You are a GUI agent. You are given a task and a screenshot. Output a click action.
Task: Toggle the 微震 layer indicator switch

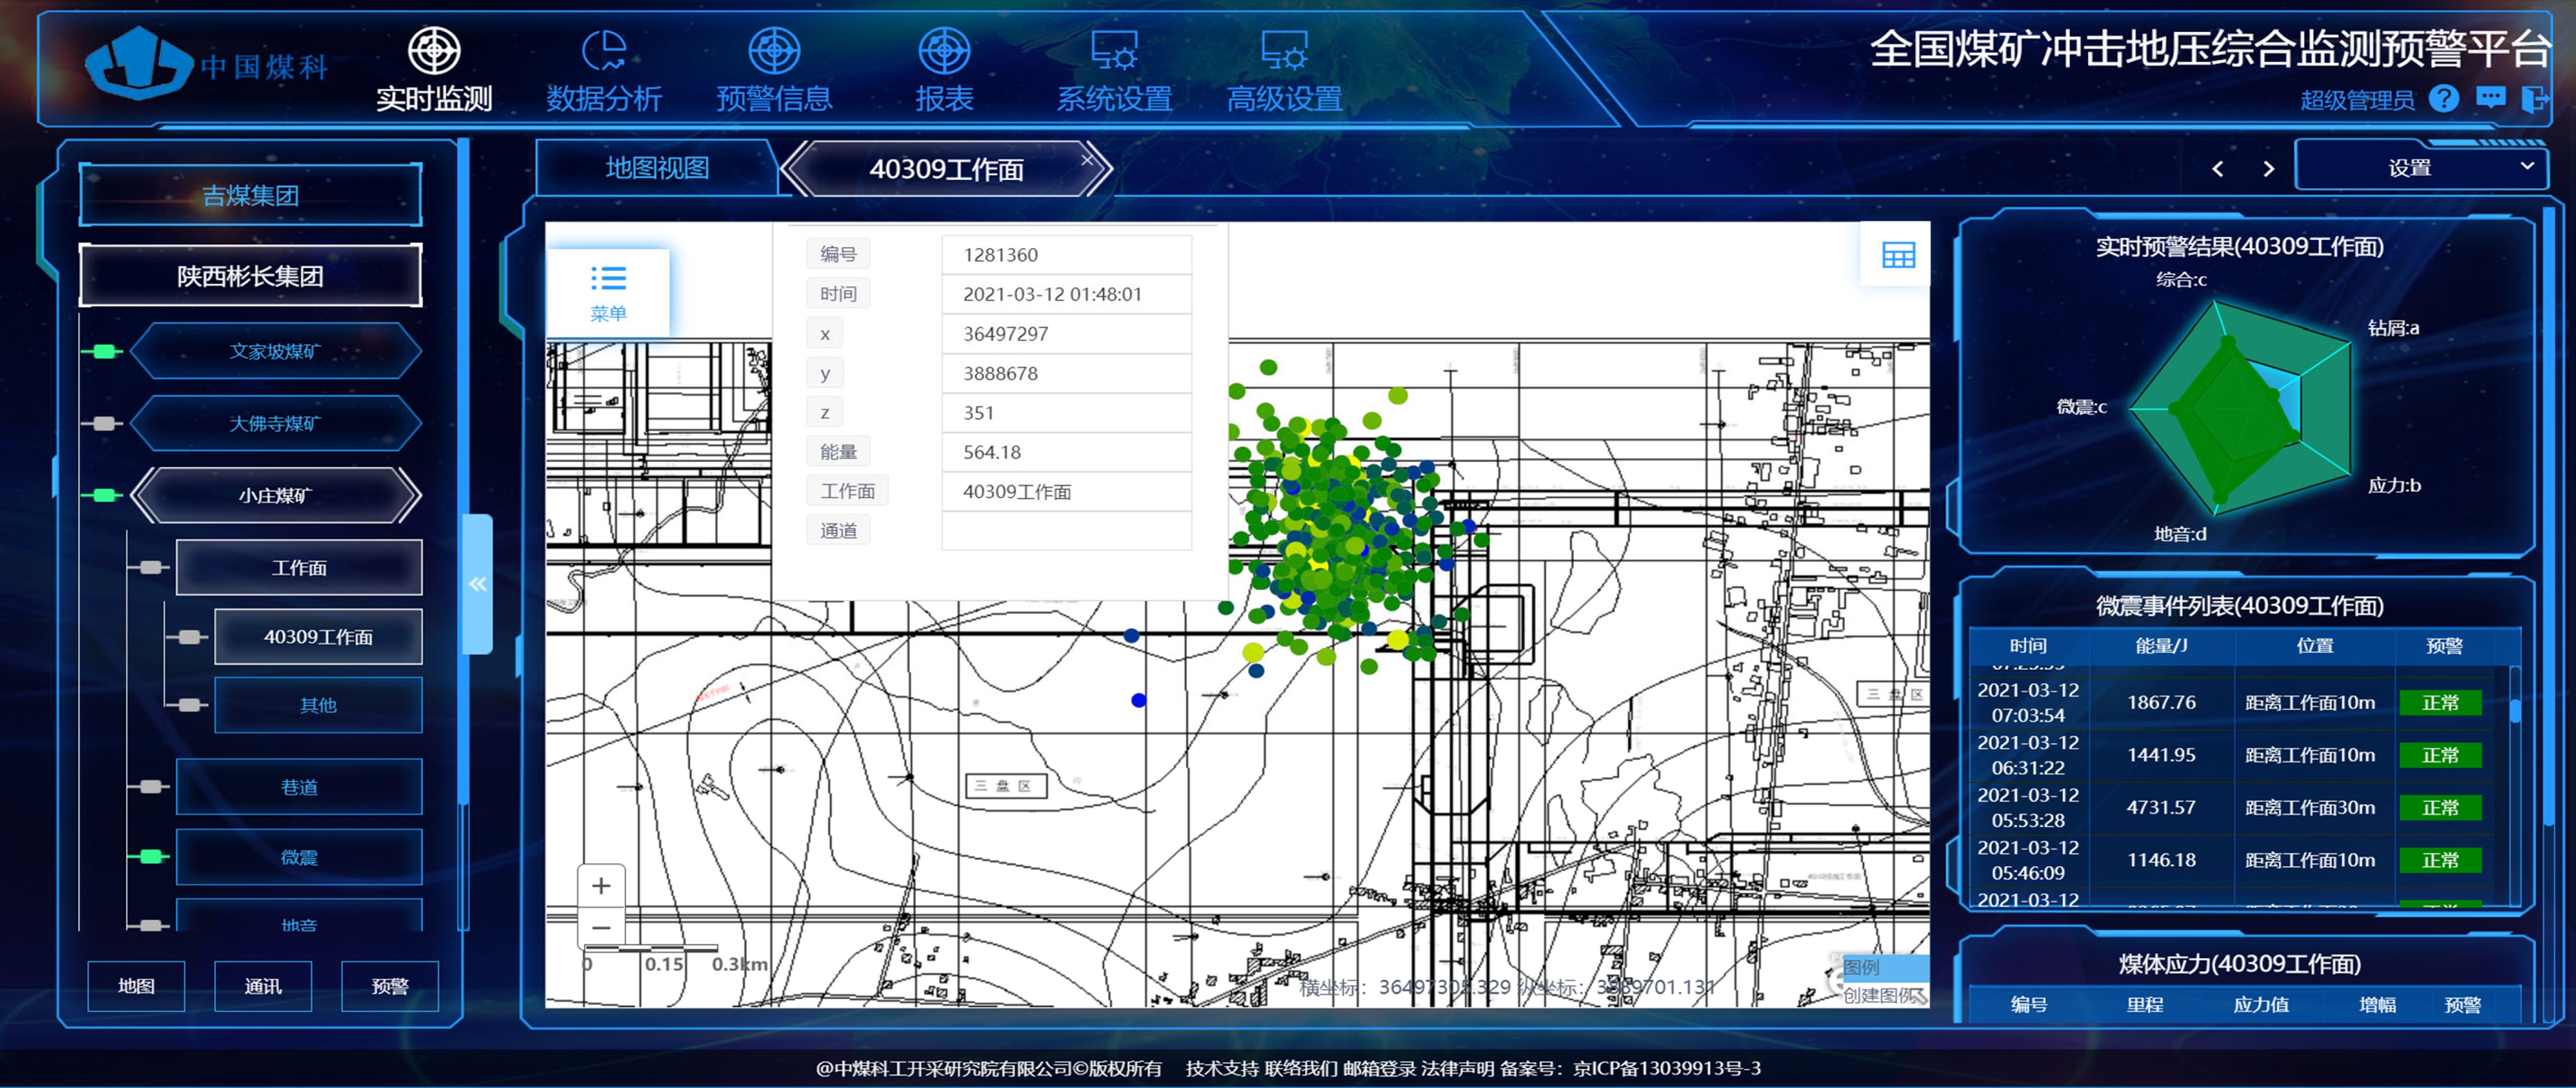(150, 856)
